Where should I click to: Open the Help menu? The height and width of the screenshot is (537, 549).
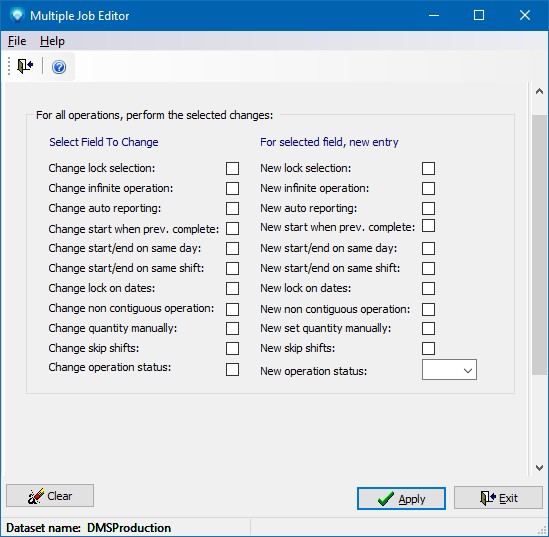pos(52,41)
